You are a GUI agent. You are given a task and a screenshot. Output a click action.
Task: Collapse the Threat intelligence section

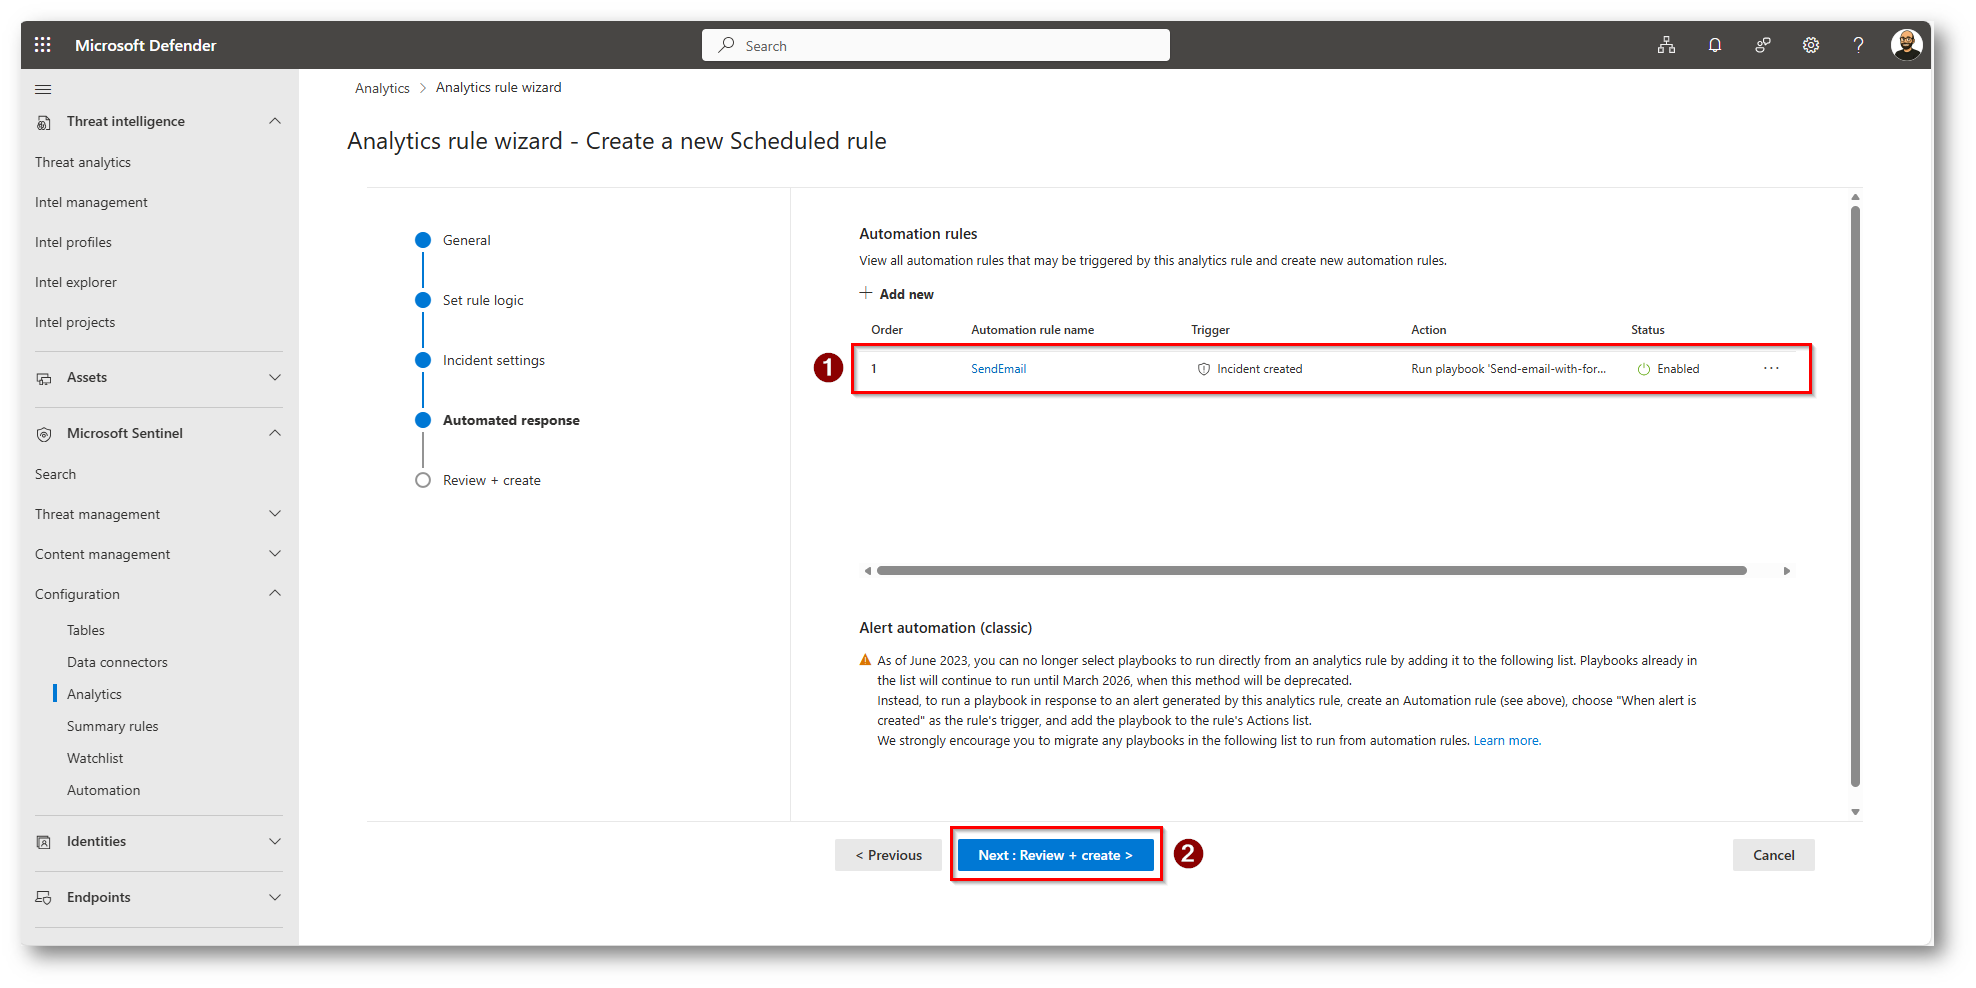tap(275, 121)
